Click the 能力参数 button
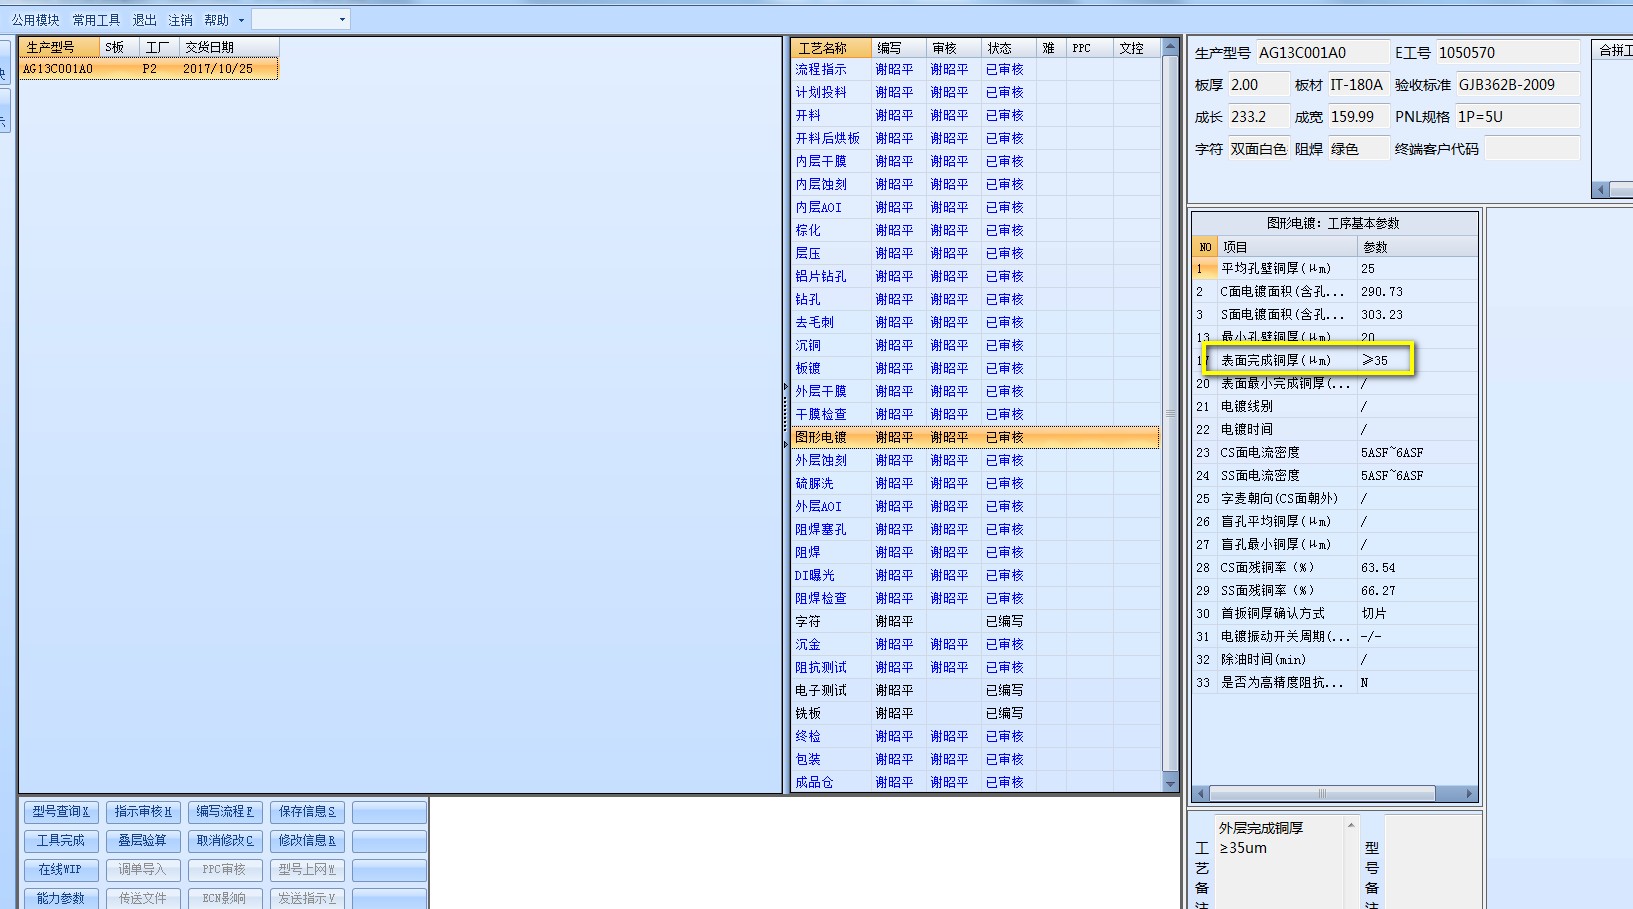 61,899
